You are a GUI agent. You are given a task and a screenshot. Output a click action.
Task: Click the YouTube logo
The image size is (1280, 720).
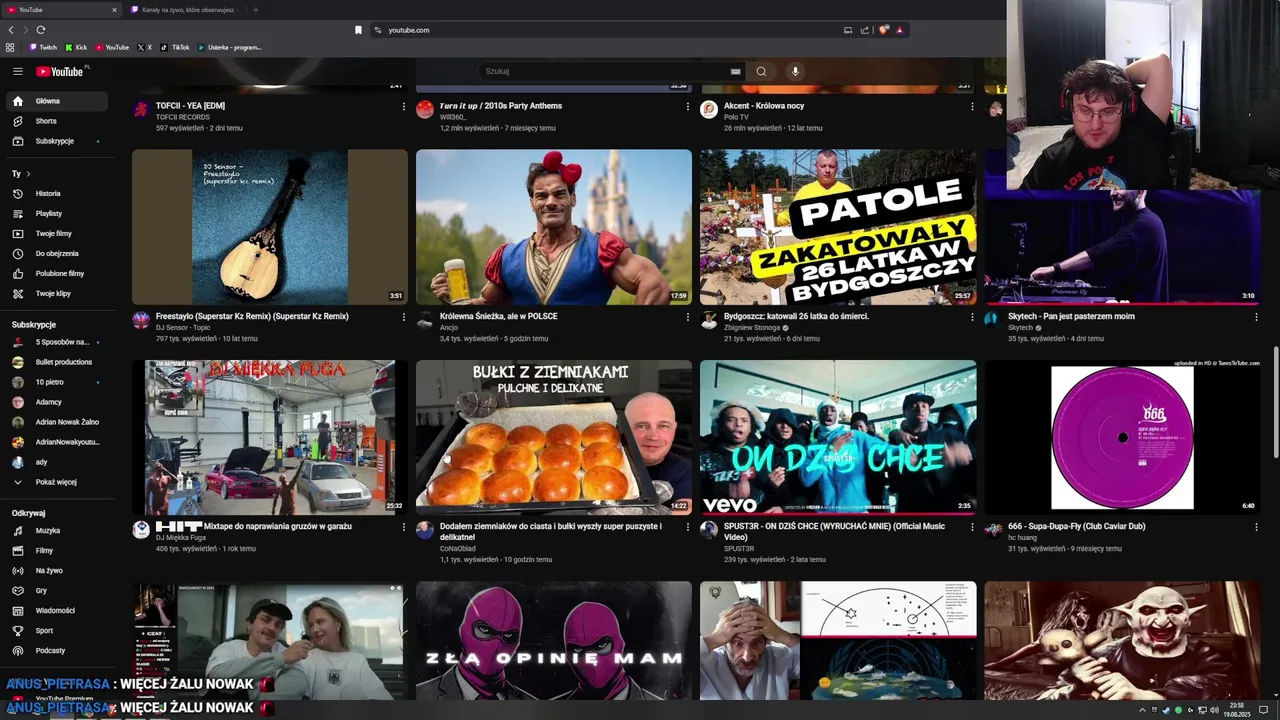[61, 71]
